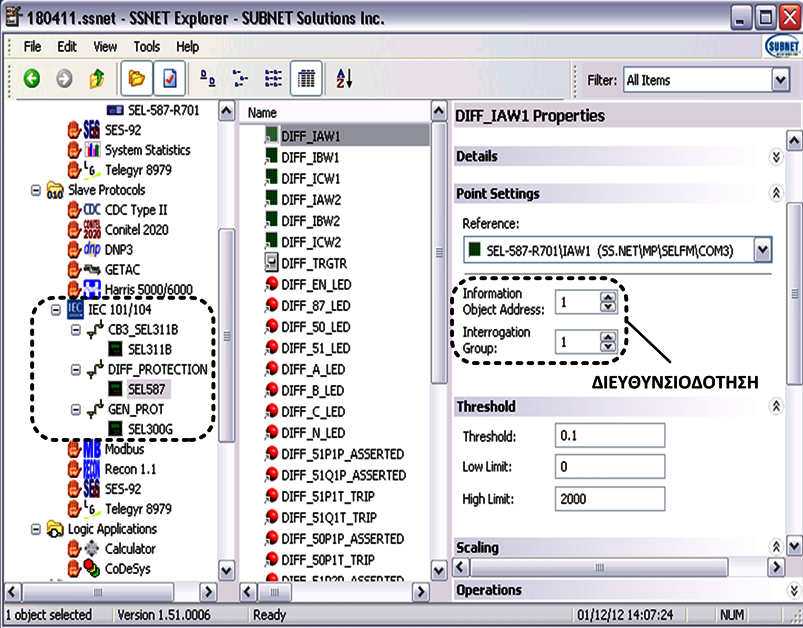Sort items A to Z
Viewport: 803px width, 628px height.
(344, 78)
